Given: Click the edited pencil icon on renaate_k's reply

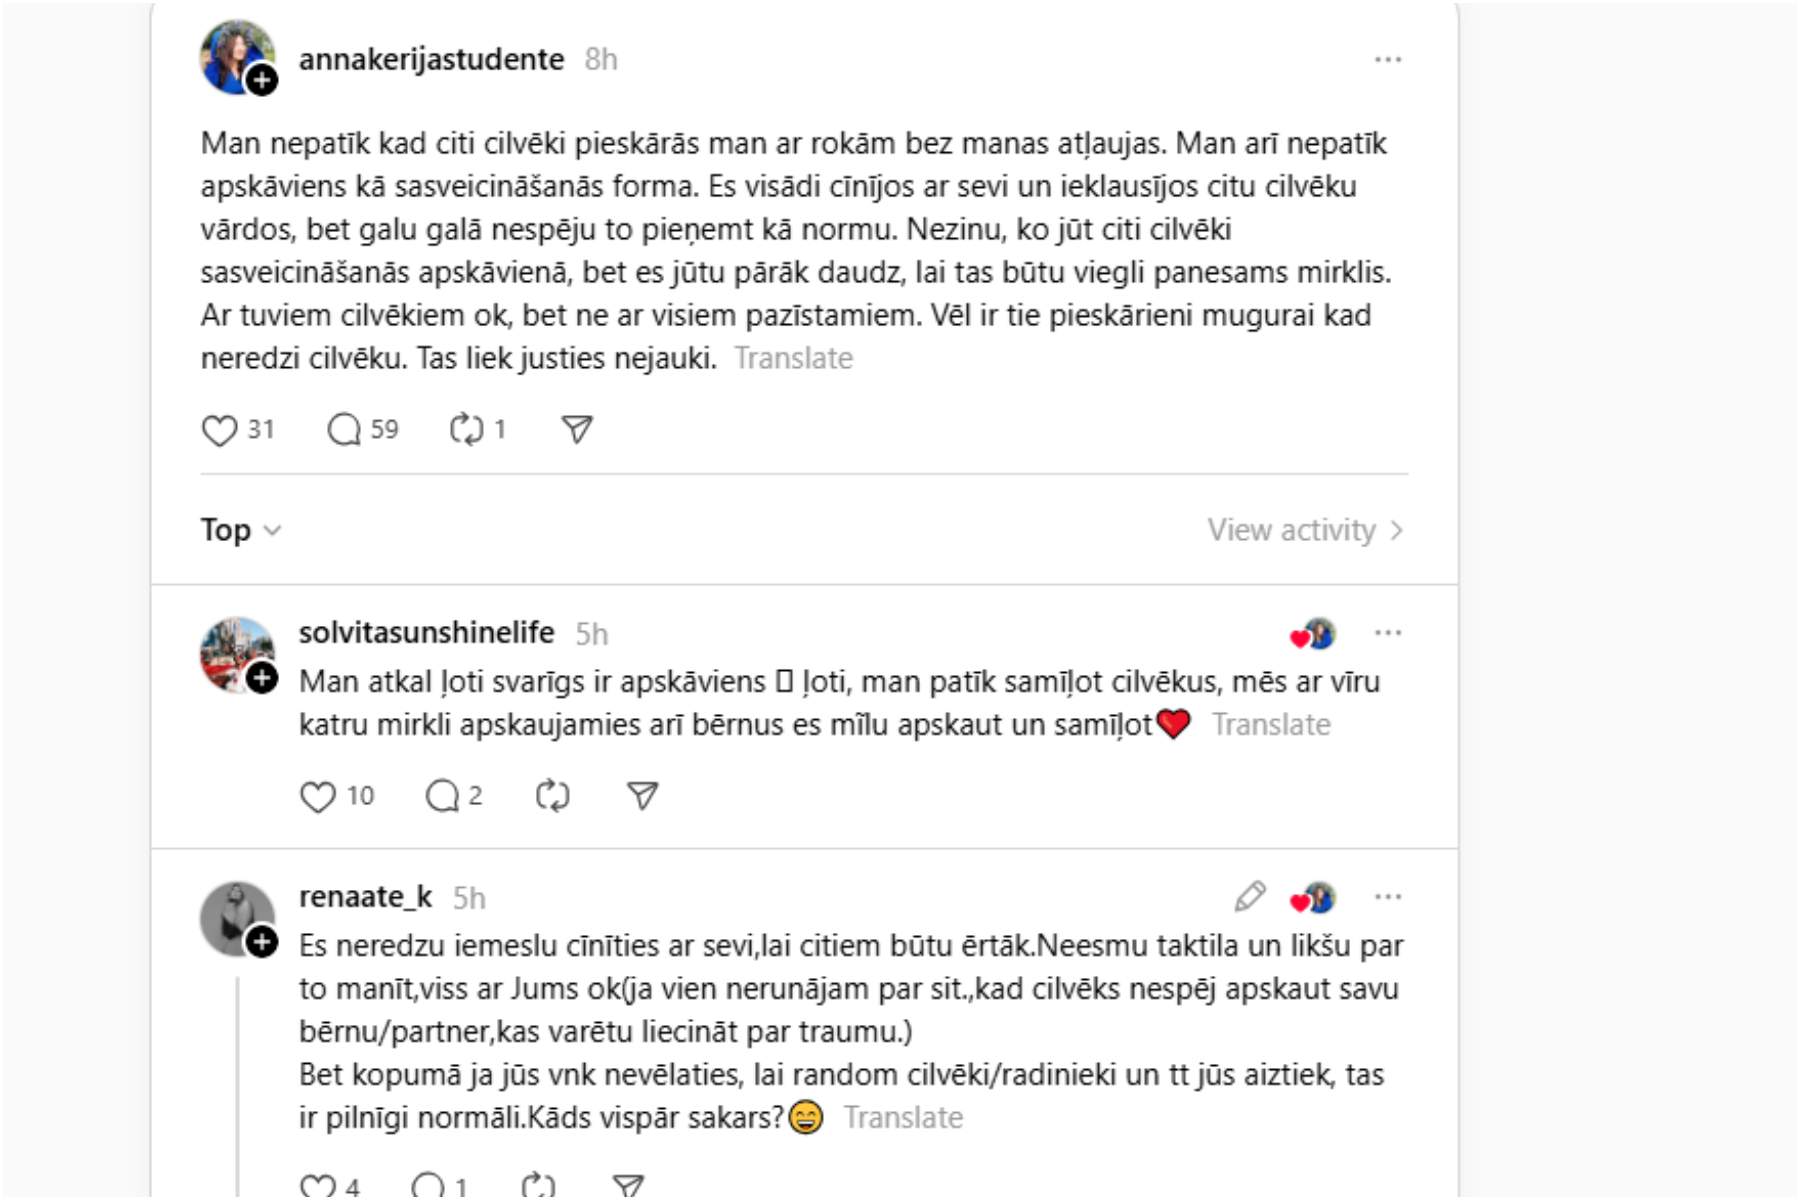Looking at the screenshot, I should 1249,897.
